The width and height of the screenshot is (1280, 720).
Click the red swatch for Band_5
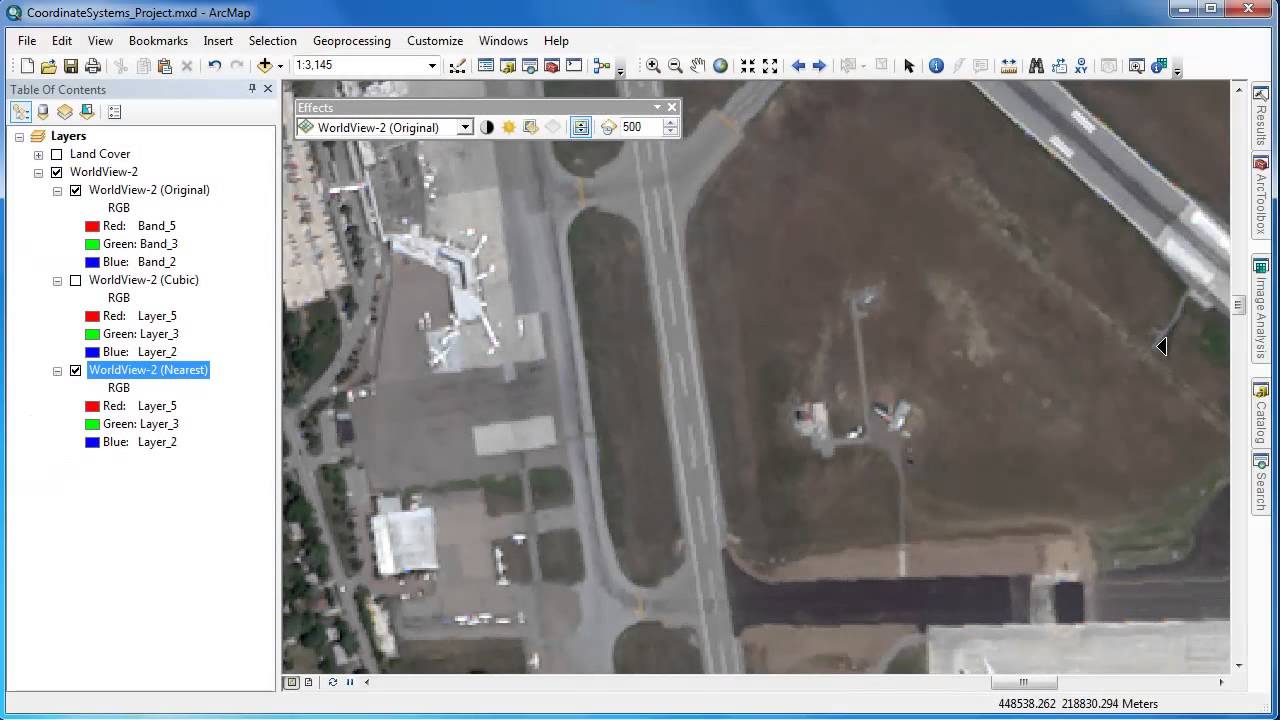tap(92, 226)
